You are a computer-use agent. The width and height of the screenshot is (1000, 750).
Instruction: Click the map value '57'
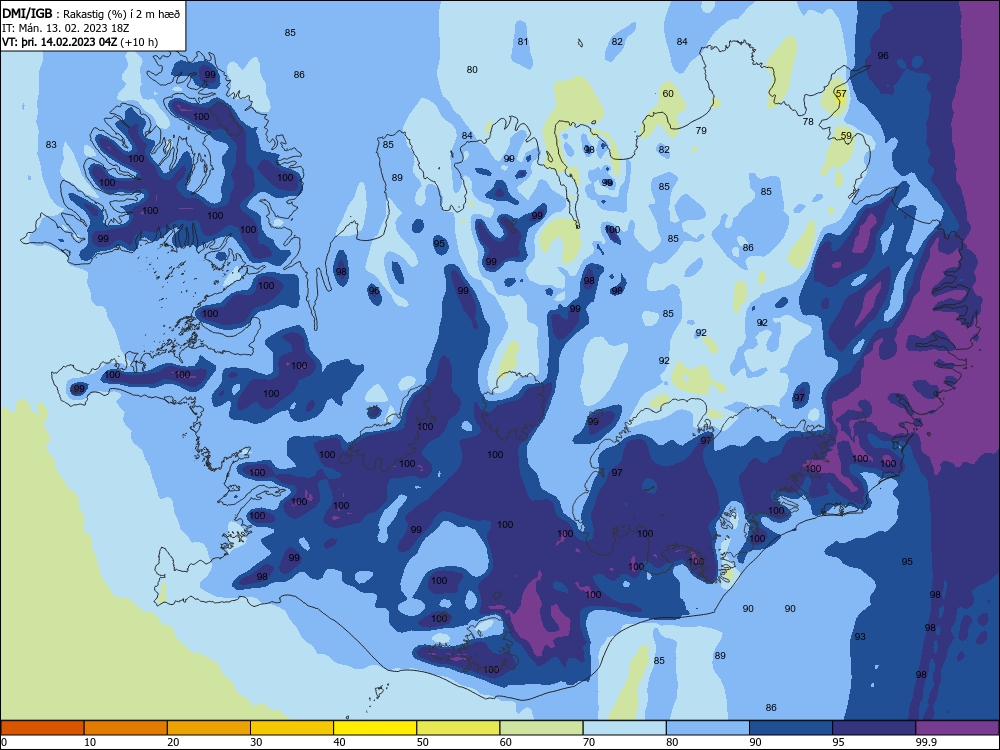pos(841,94)
